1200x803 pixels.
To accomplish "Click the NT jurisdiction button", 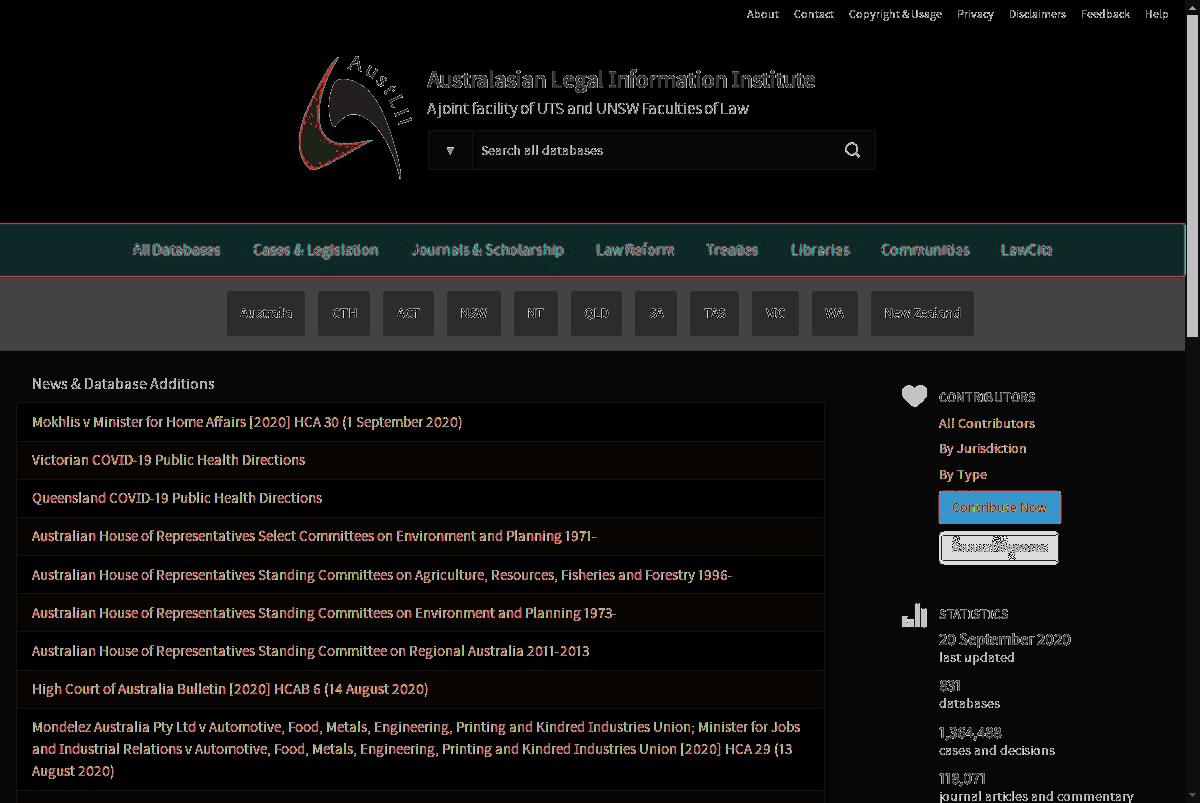I will click(536, 313).
